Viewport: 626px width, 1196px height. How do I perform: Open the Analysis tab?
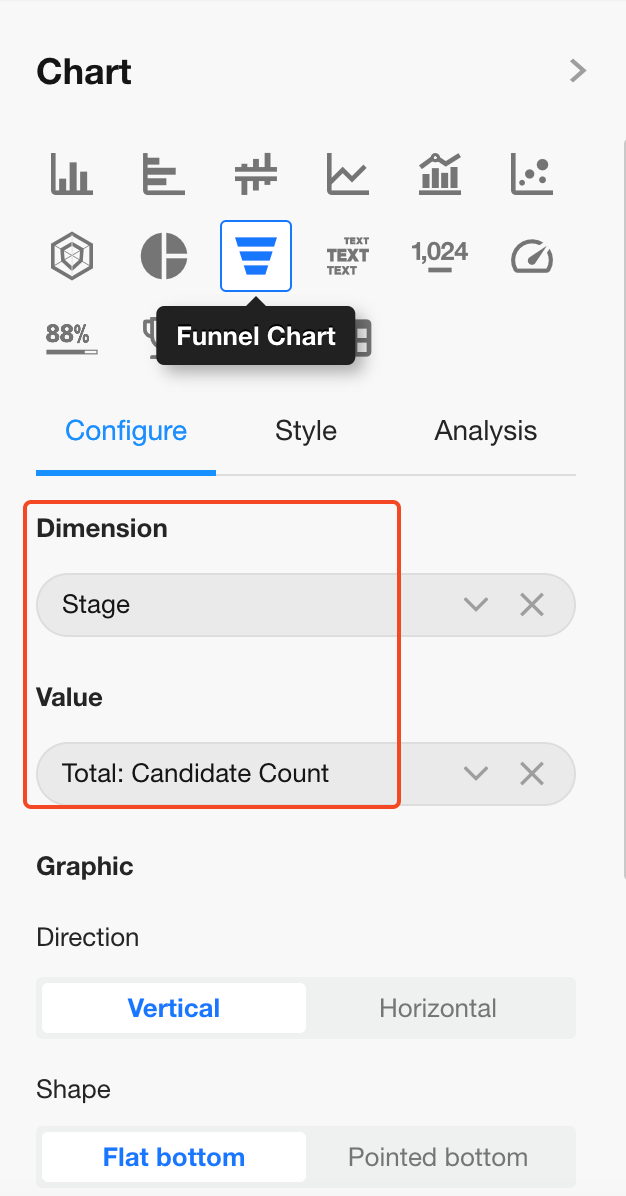[x=486, y=431]
